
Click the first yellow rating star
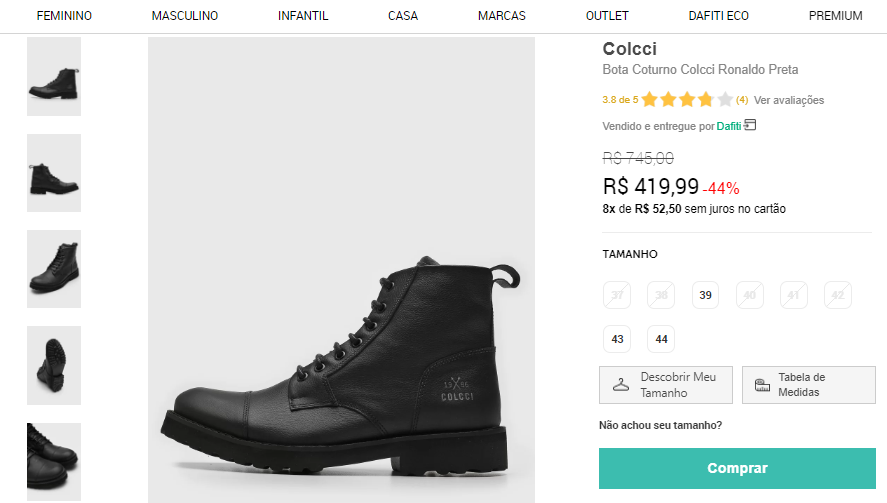[x=650, y=100]
